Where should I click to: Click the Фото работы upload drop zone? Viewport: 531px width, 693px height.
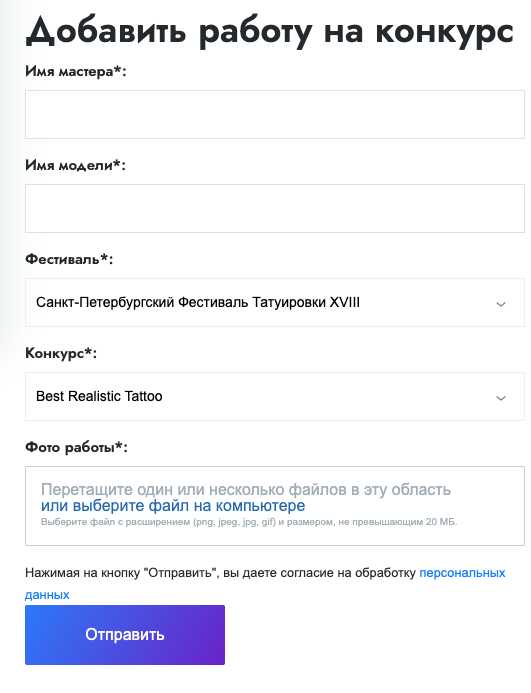click(275, 506)
